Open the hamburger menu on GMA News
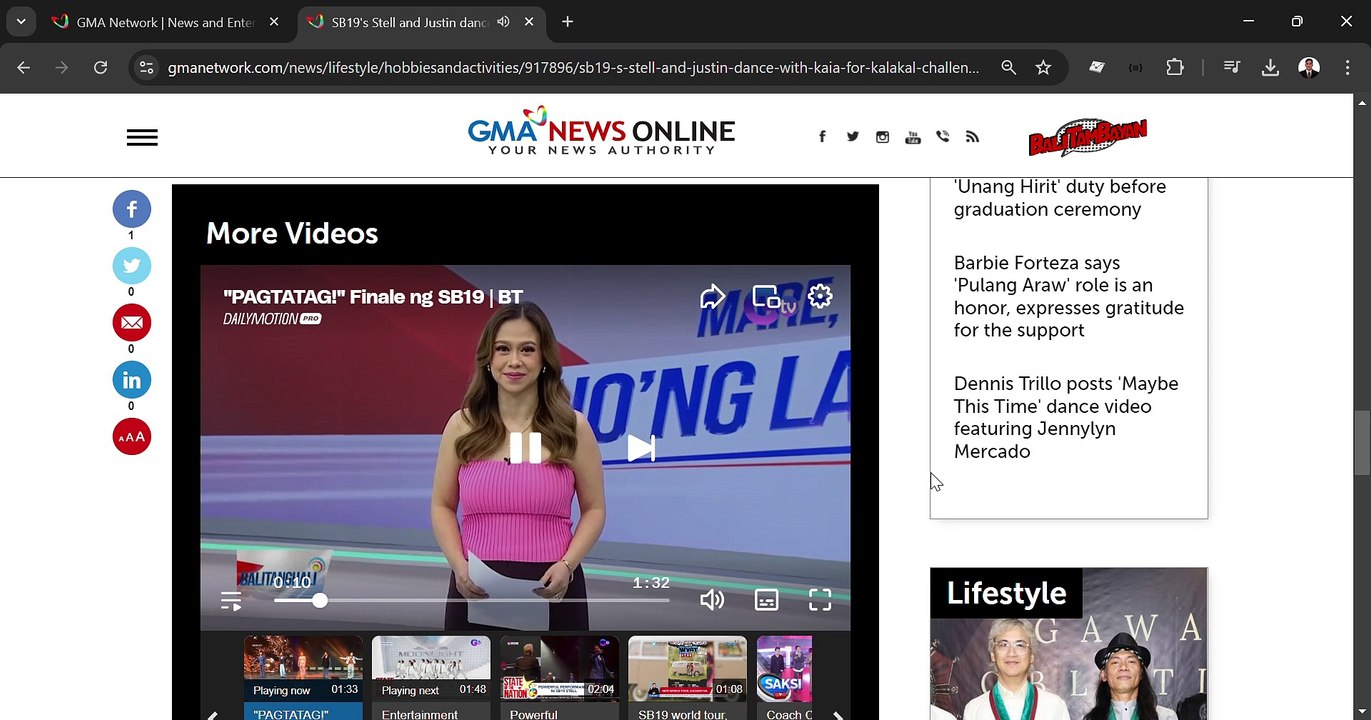This screenshot has width=1371, height=720. (x=142, y=137)
